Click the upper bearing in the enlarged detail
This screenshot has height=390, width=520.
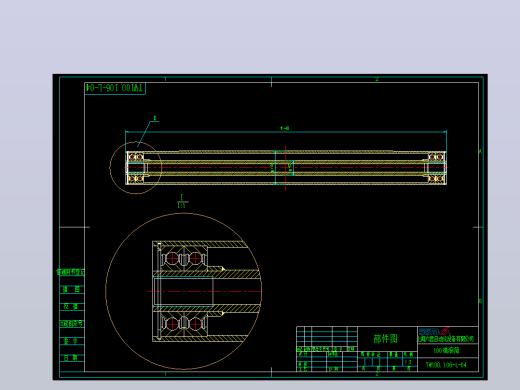click(184, 259)
